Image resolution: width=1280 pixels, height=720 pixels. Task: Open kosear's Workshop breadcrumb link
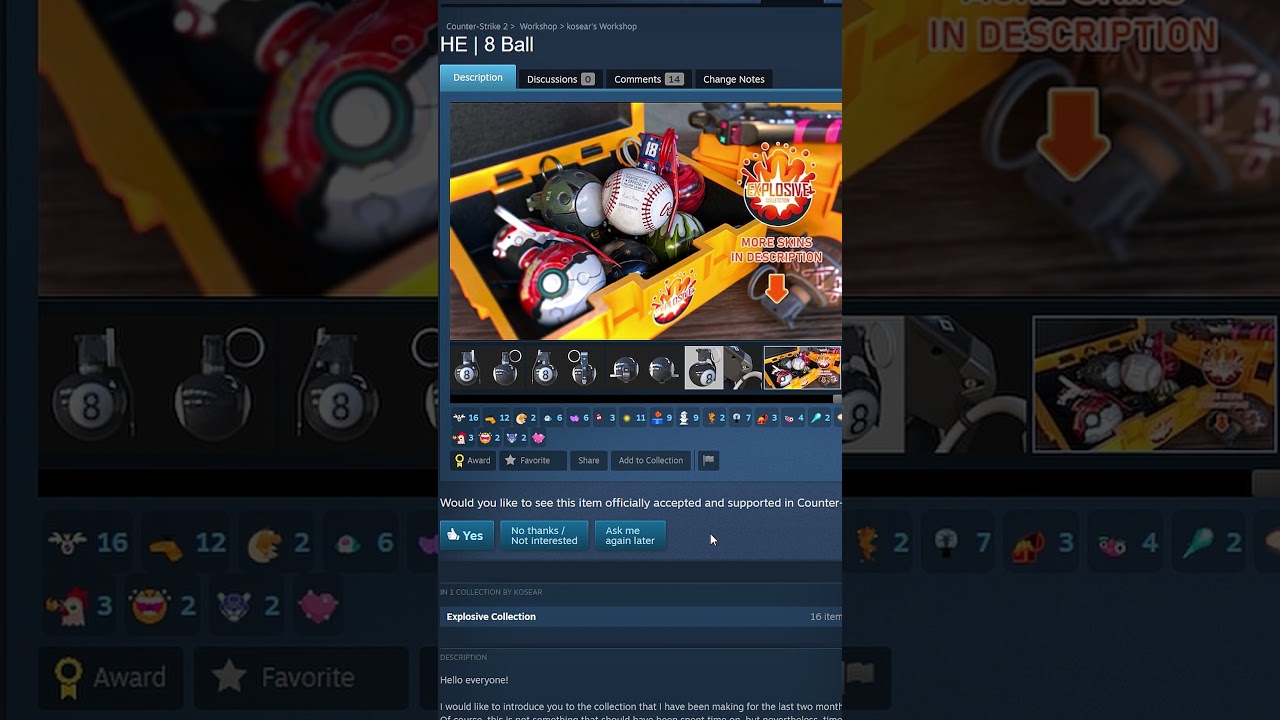[x=602, y=26]
